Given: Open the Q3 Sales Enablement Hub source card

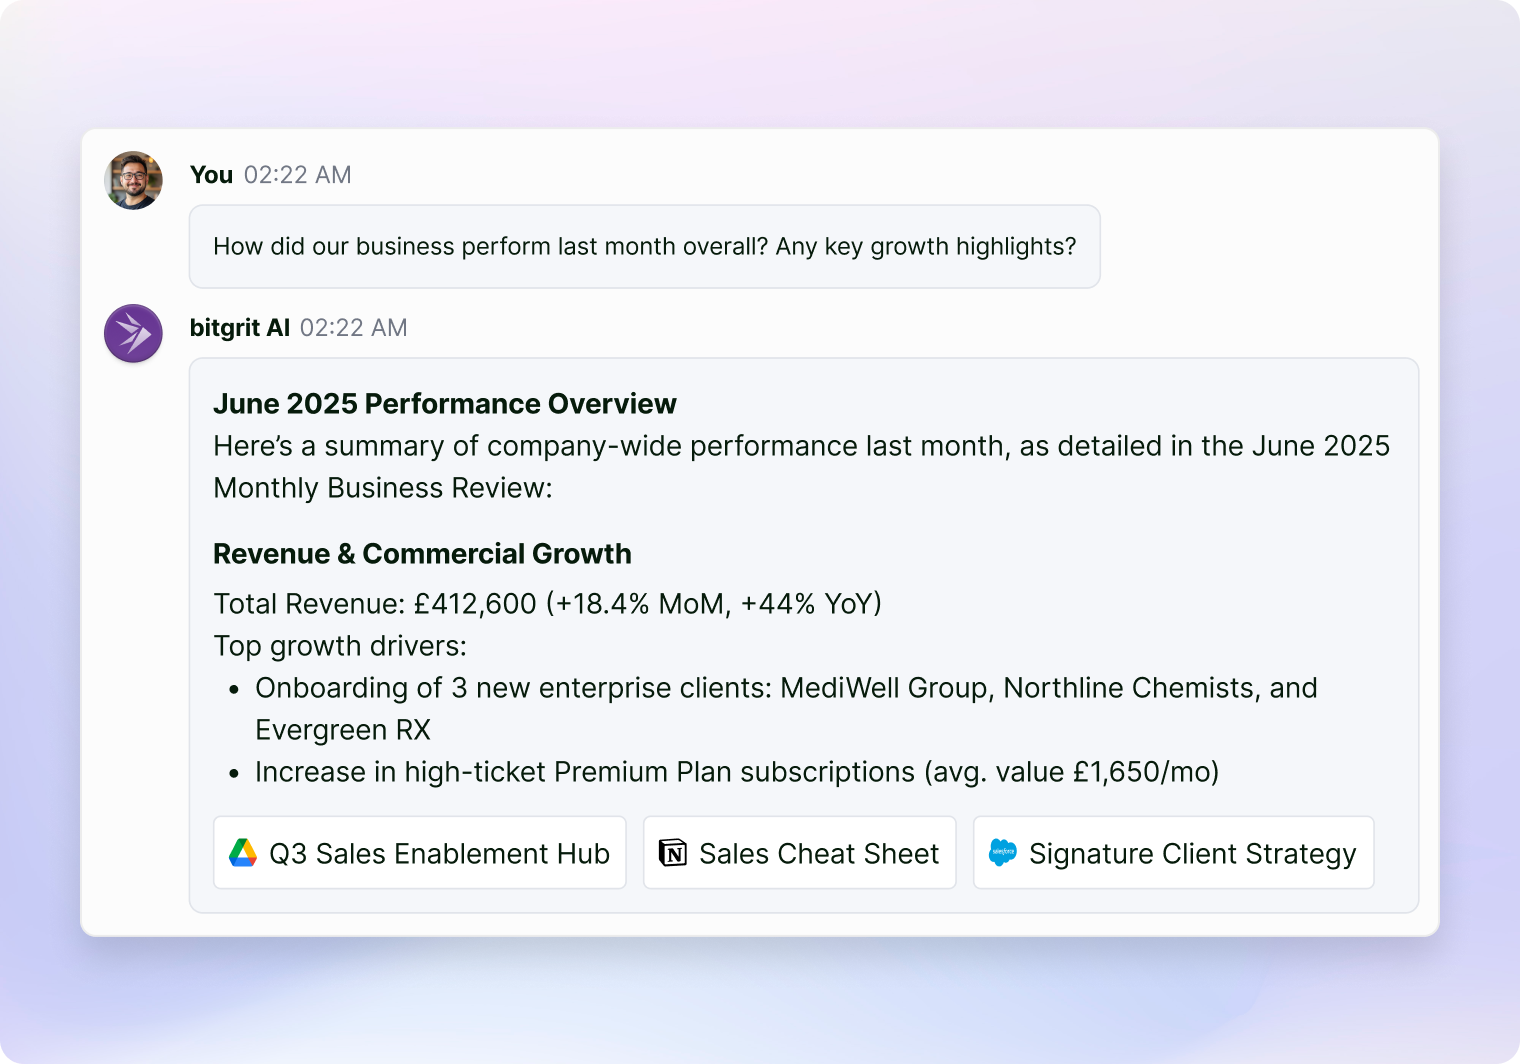Looking at the screenshot, I should pos(420,853).
